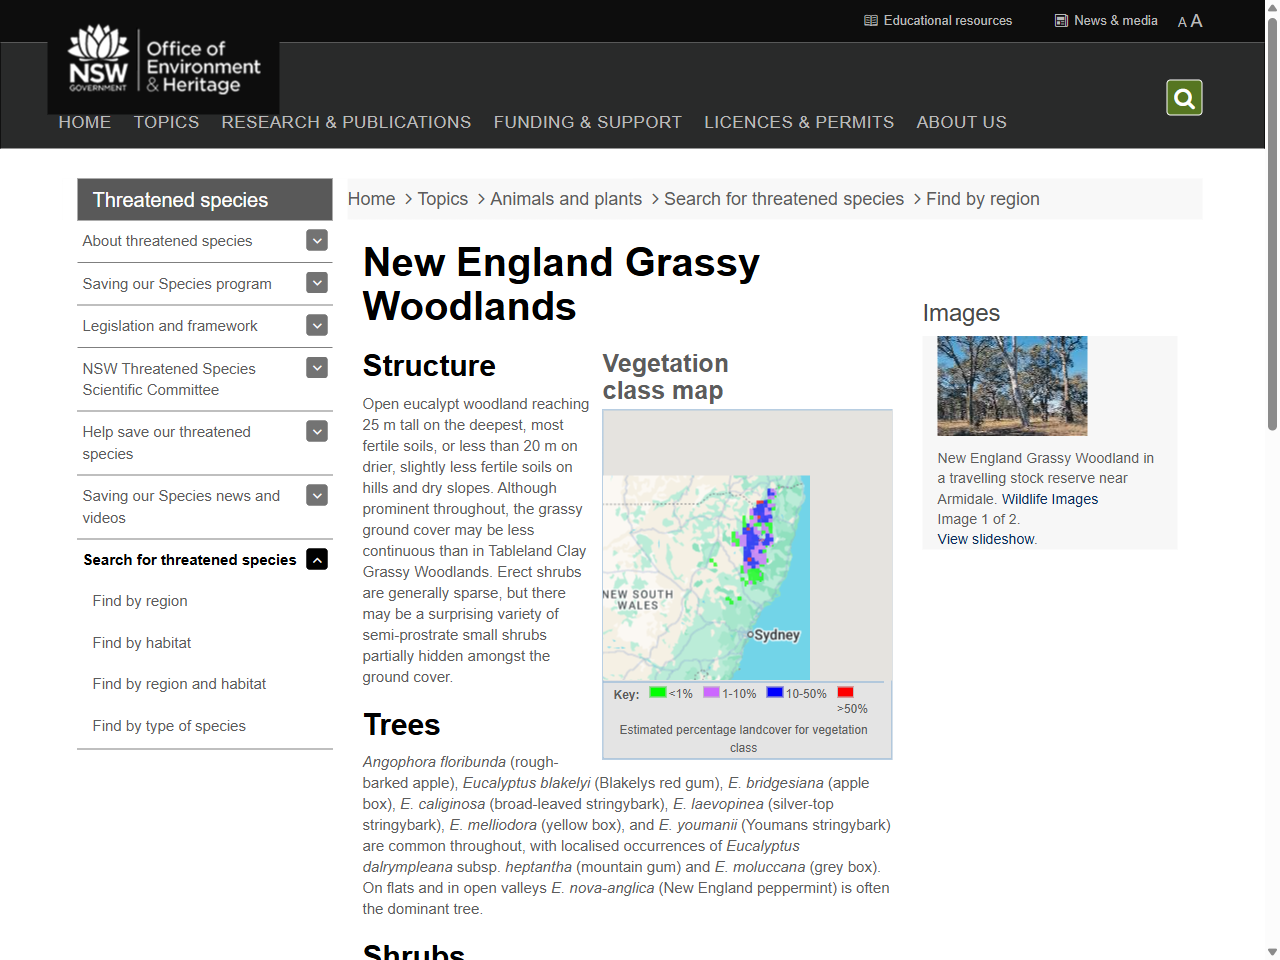Increase font size using the large A
Screen dimensions: 1280x960
[x=1197, y=20]
